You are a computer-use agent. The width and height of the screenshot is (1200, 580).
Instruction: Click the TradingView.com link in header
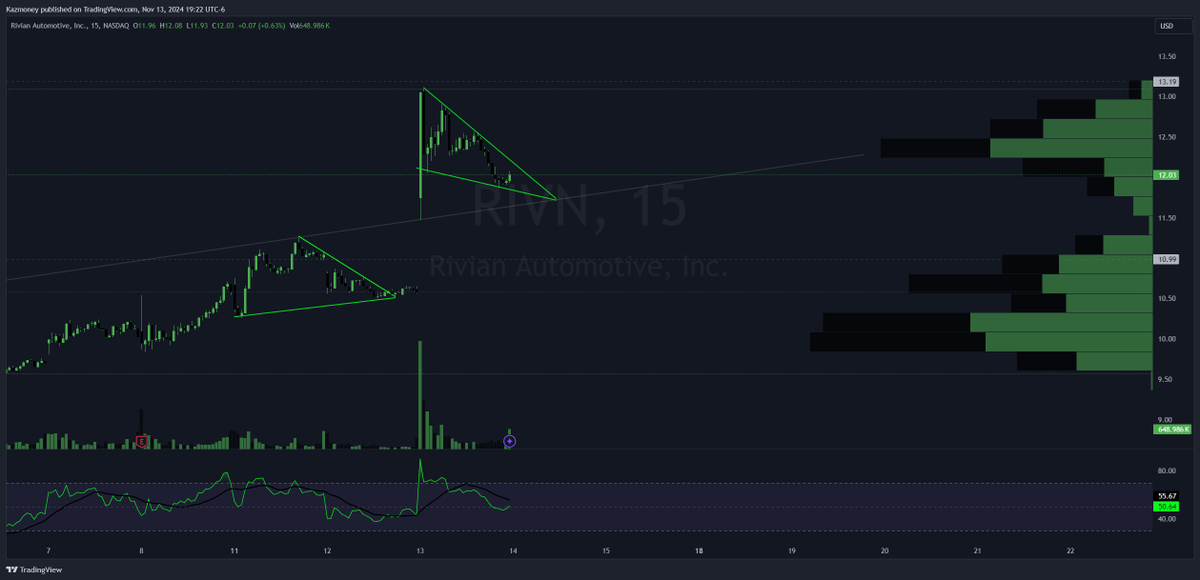[x=111, y=8]
